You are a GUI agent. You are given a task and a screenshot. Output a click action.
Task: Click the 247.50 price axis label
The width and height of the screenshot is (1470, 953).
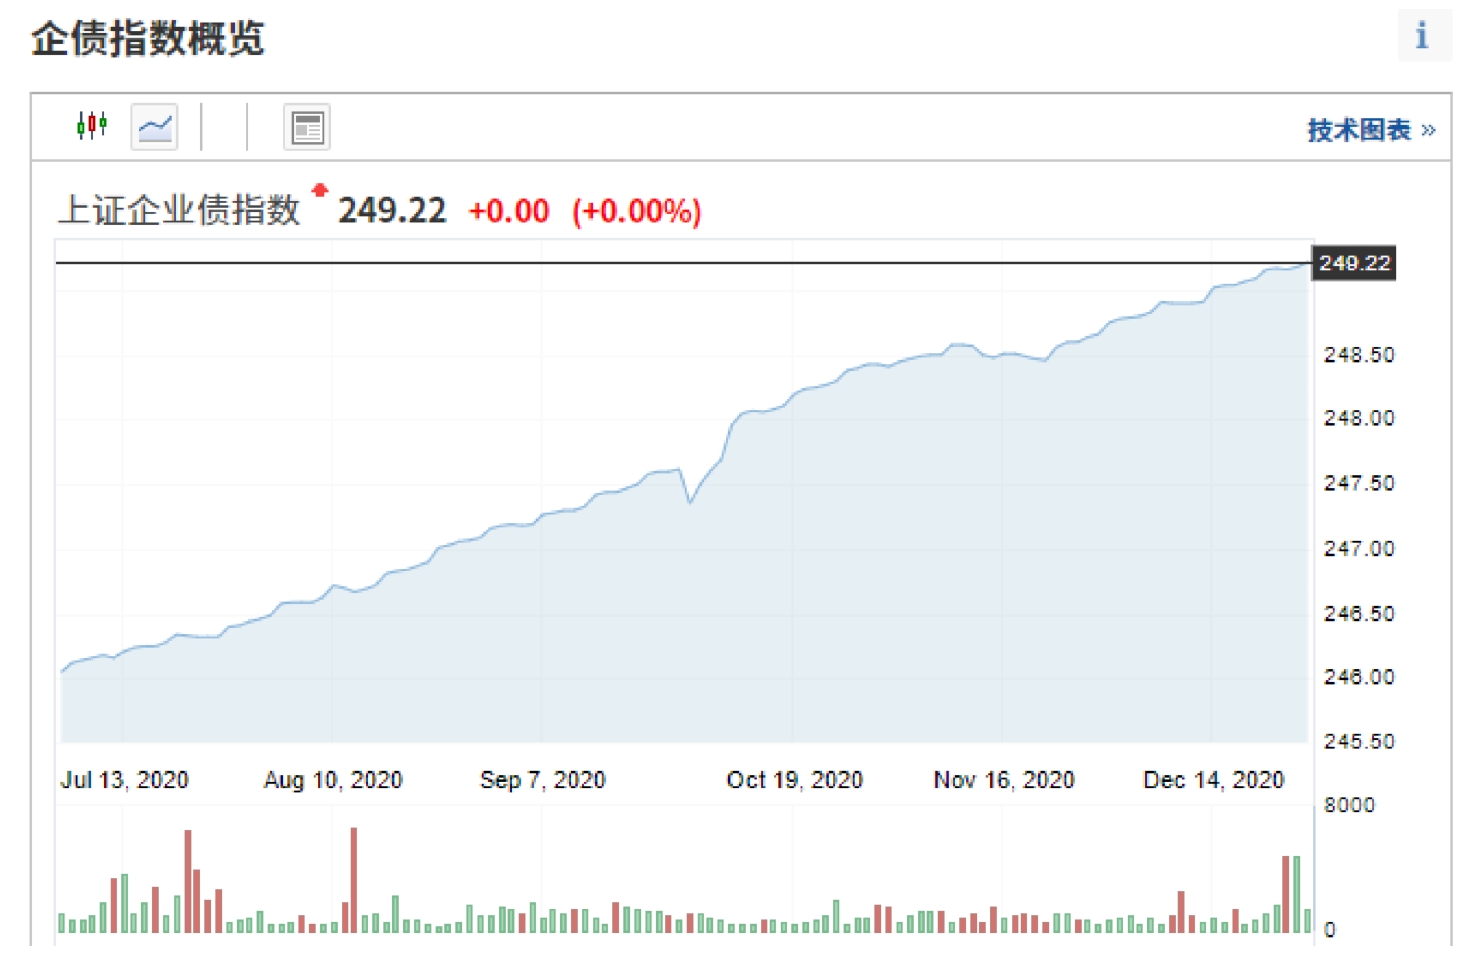tap(1359, 483)
